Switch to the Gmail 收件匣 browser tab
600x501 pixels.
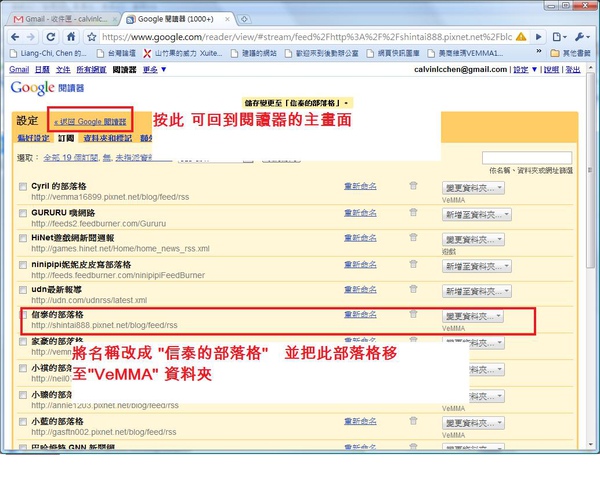coord(64,19)
